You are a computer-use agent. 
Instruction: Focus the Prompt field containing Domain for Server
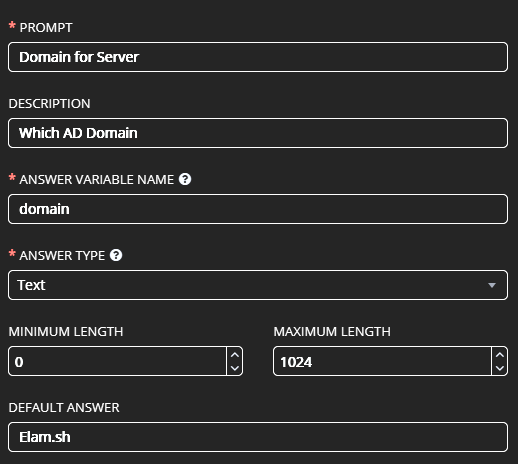258,57
